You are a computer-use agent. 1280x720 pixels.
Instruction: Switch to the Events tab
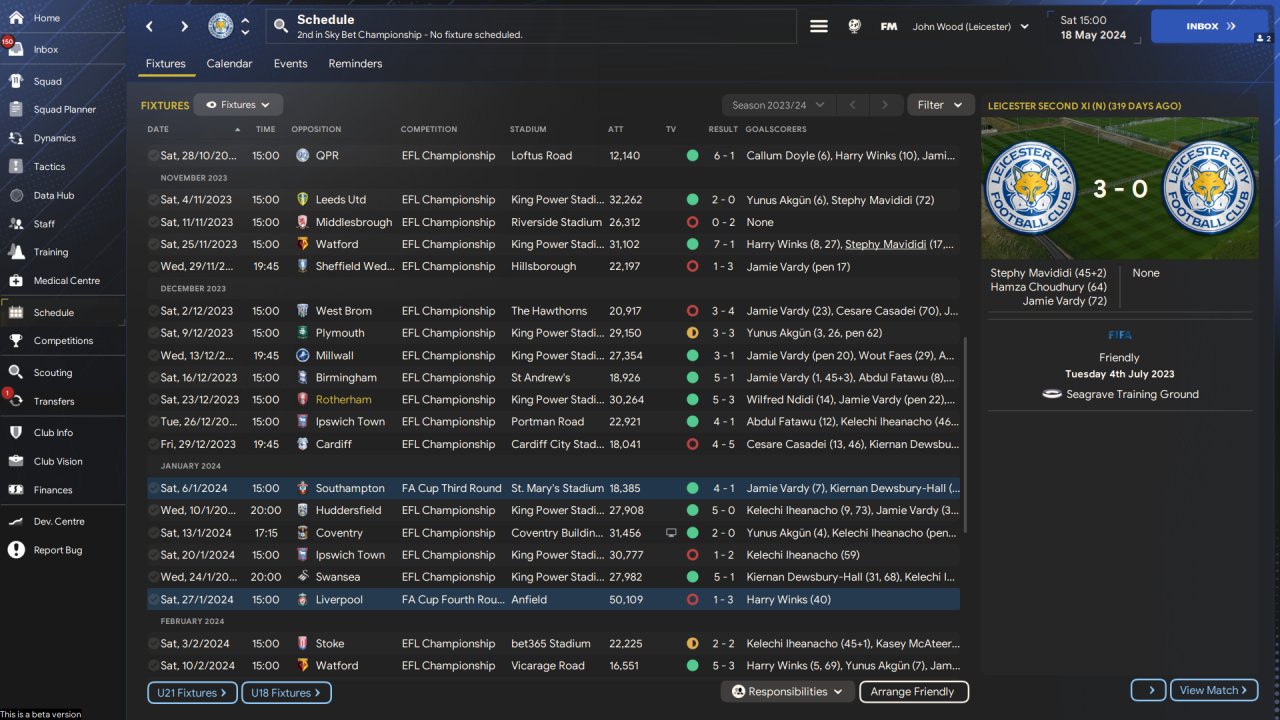pos(291,64)
